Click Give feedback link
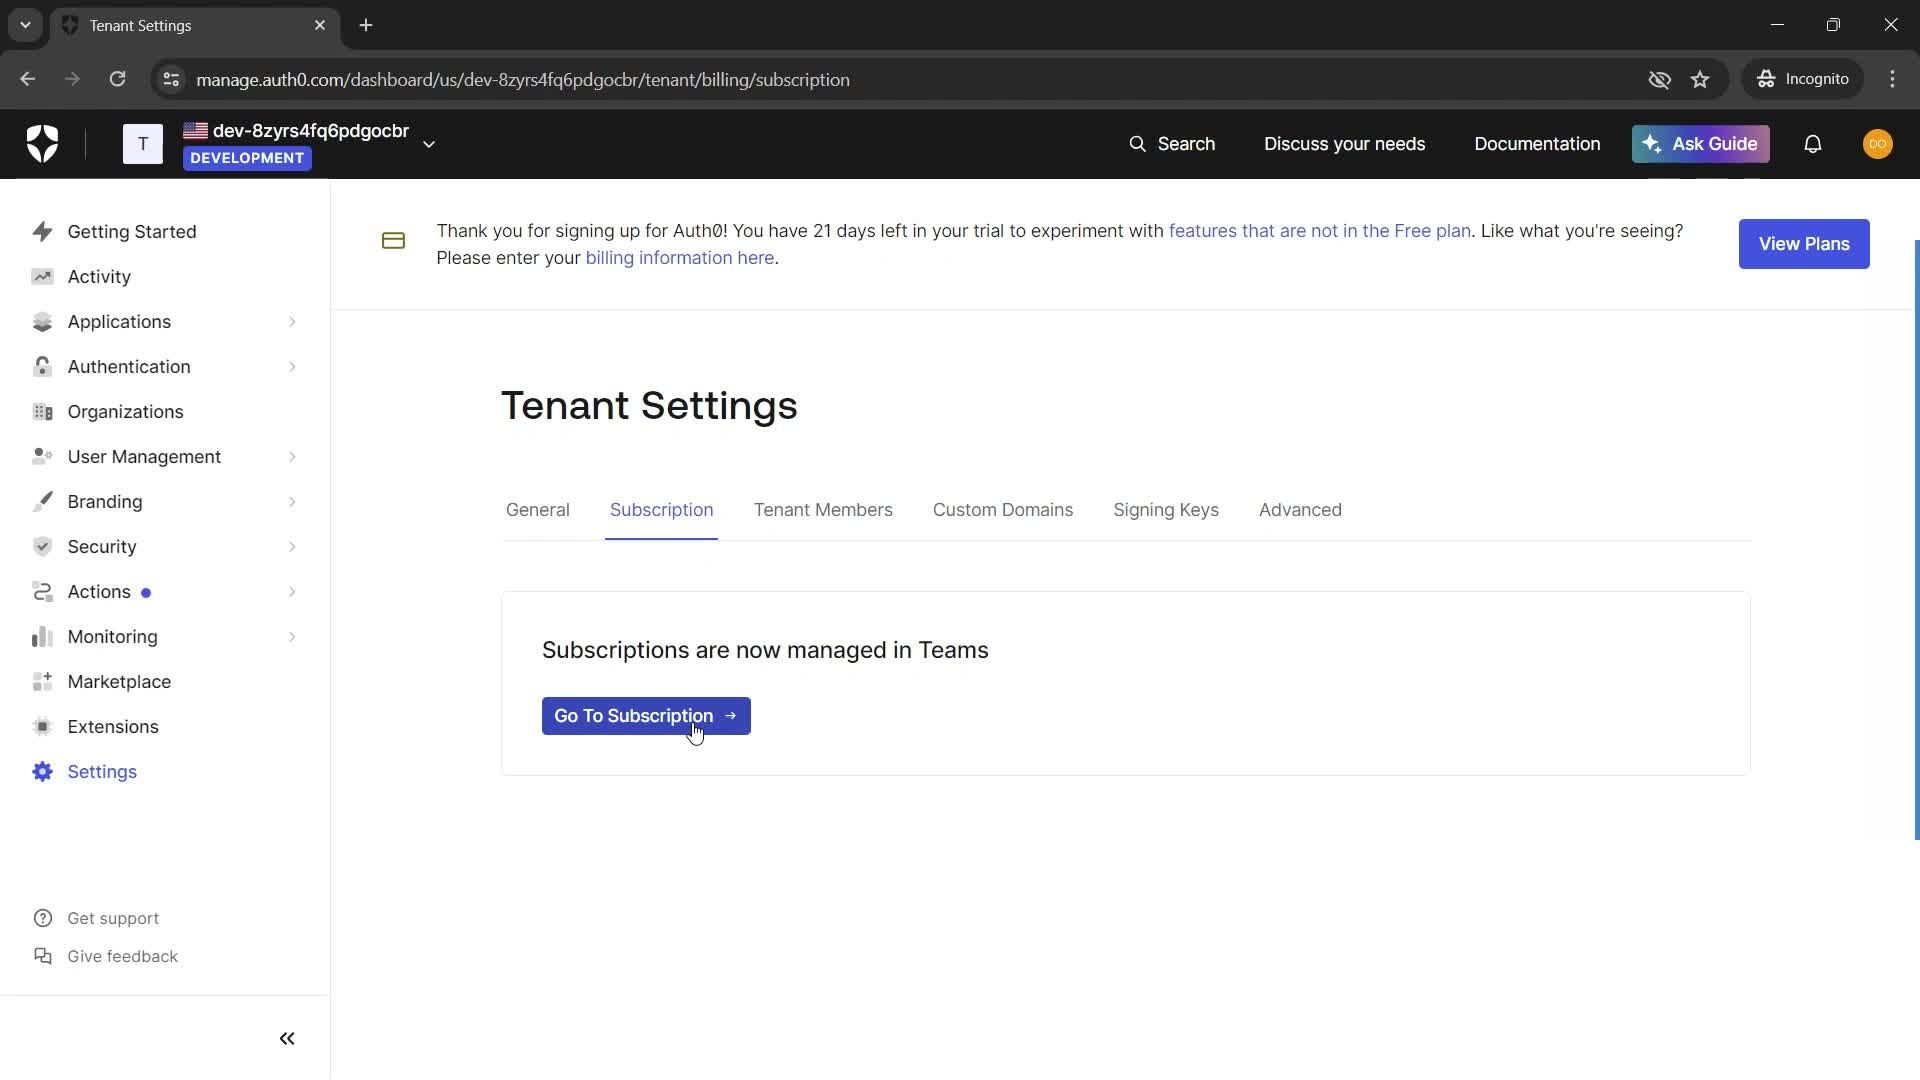Image resolution: width=1920 pixels, height=1080 pixels. tap(106, 957)
